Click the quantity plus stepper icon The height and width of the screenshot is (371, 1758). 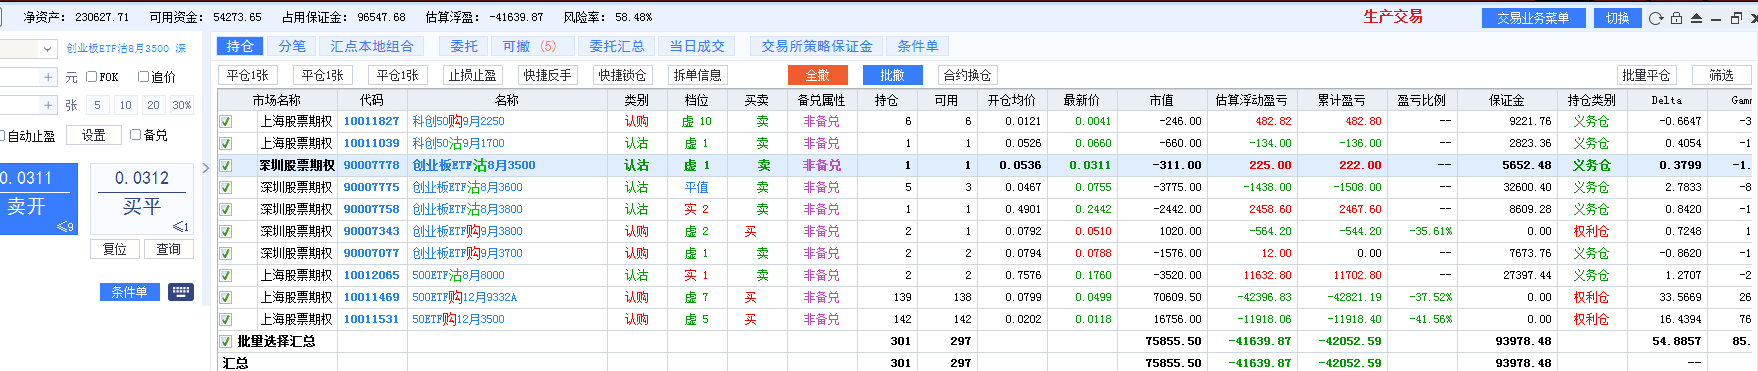click(x=48, y=105)
